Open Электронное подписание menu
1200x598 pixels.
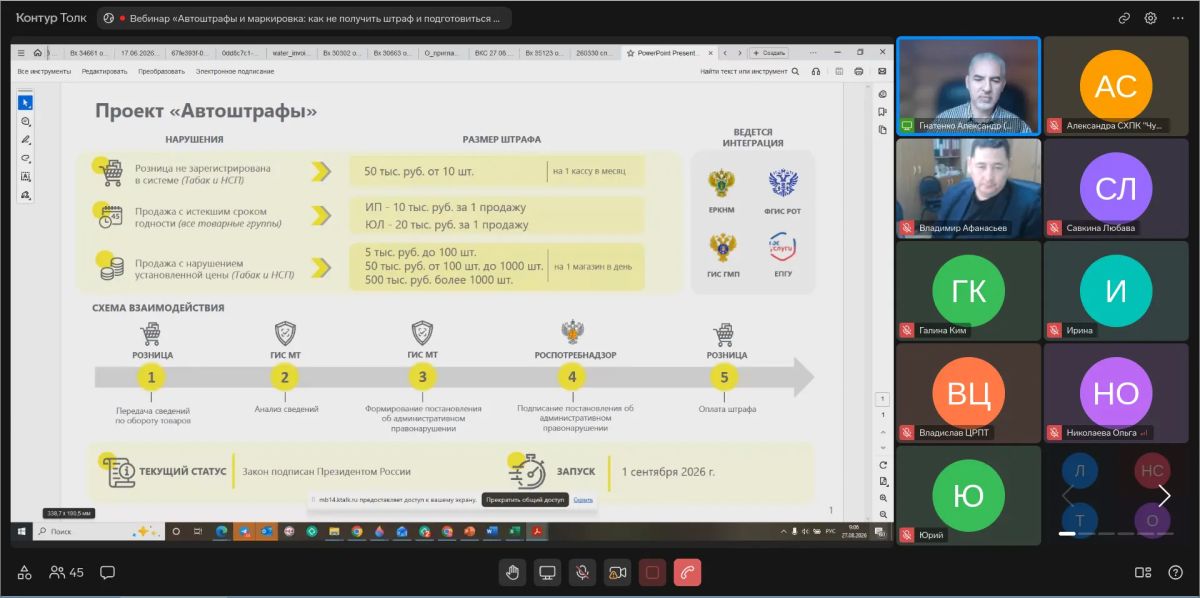click(235, 71)
